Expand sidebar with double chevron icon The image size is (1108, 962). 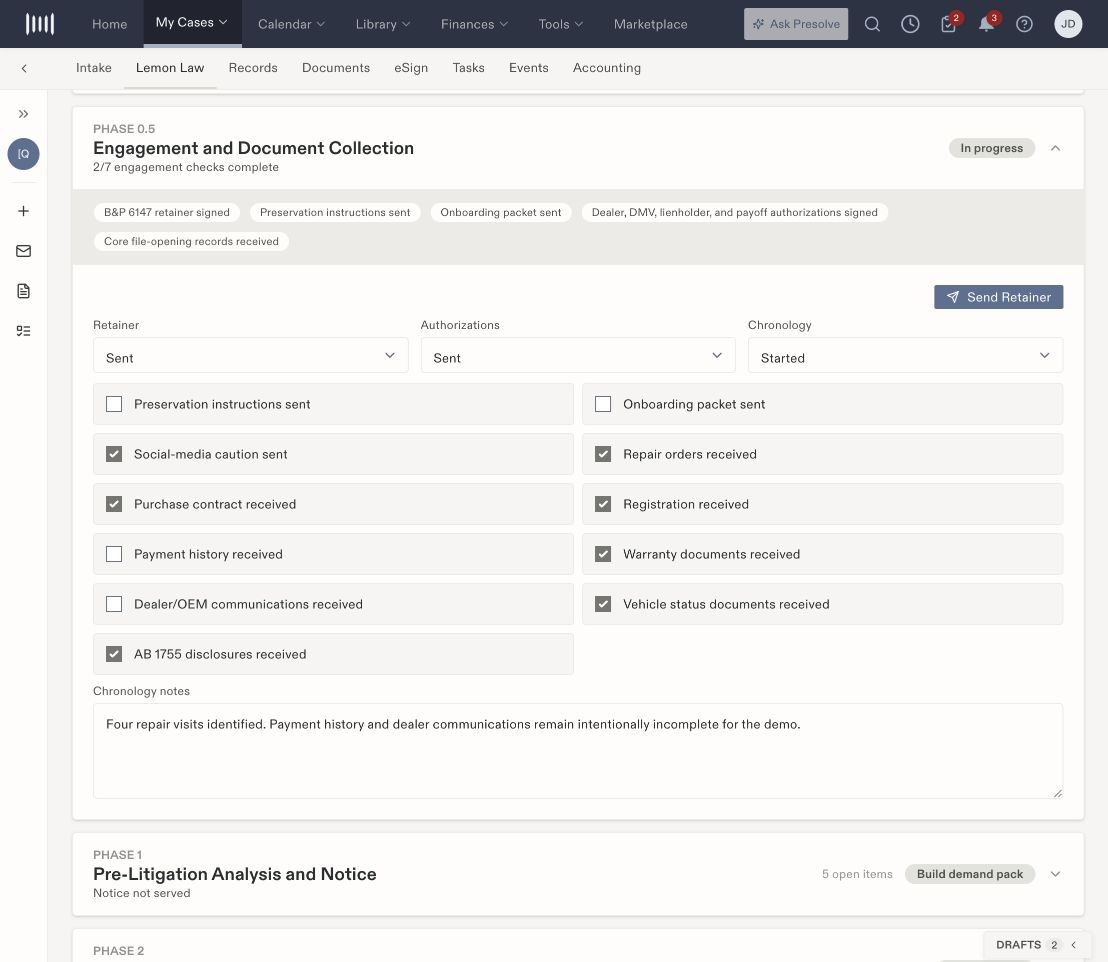(23, 114)
